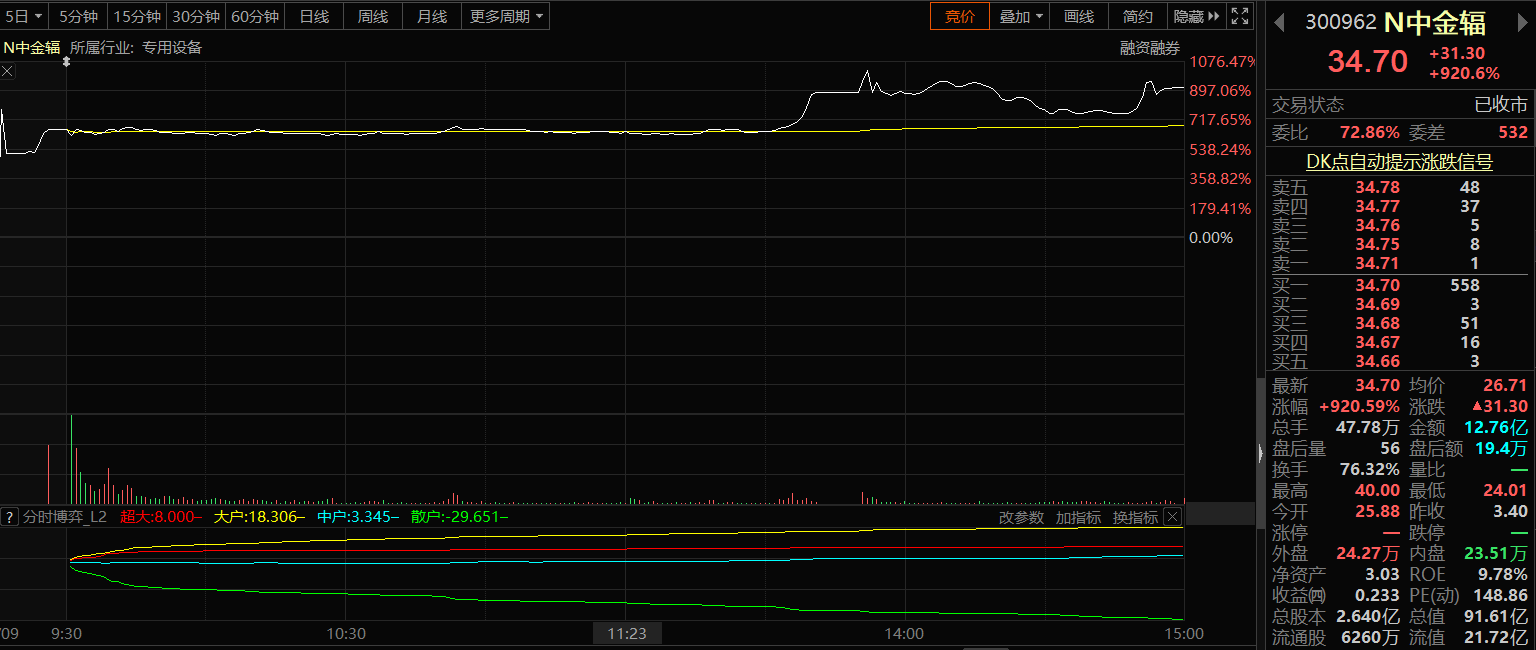Click the 金额 12.76亿 value
Viewport: 1536px width, 650px height.
pyautogui.click(x=1496, y=427)
